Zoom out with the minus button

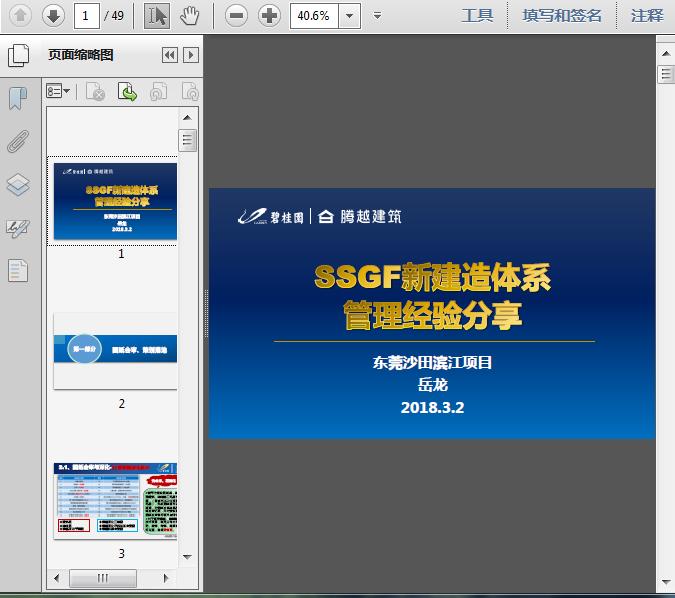click(x=236, y=16)
